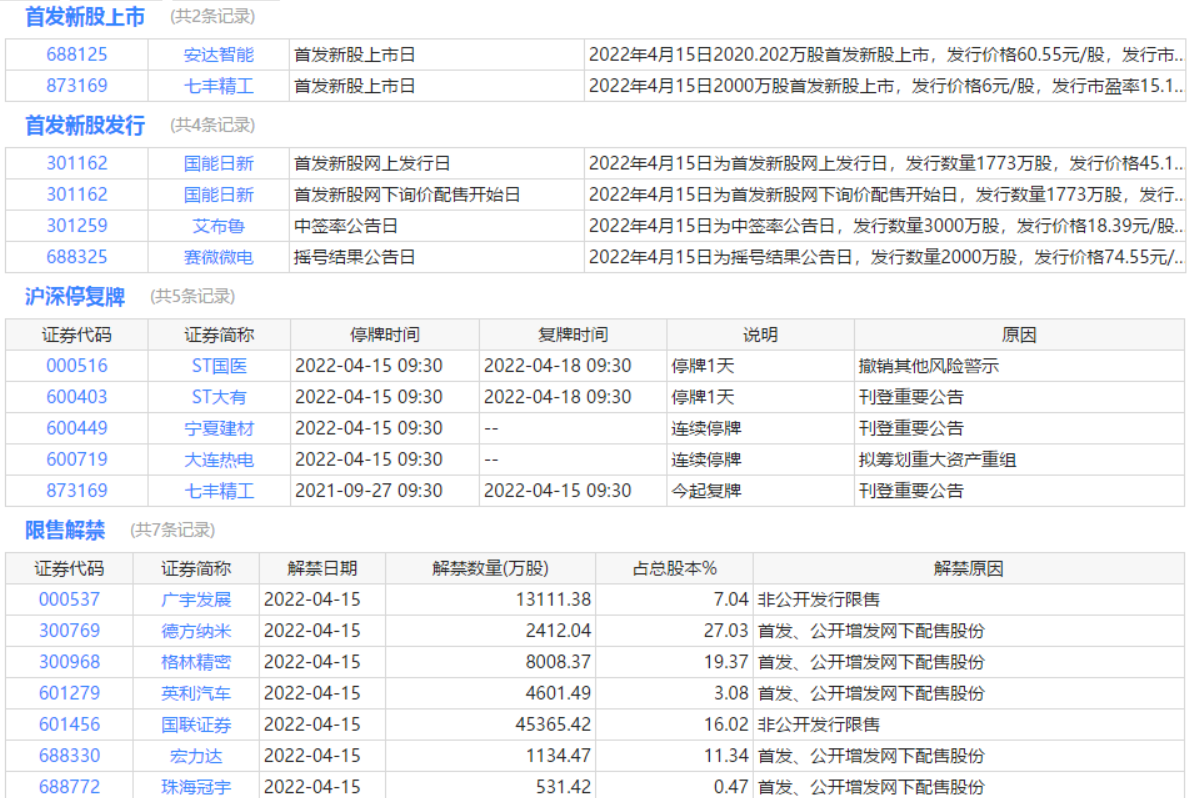Click the 解禁日期 column header
This screenshot has height=798, width=1198.
click(x=322, y=569)
